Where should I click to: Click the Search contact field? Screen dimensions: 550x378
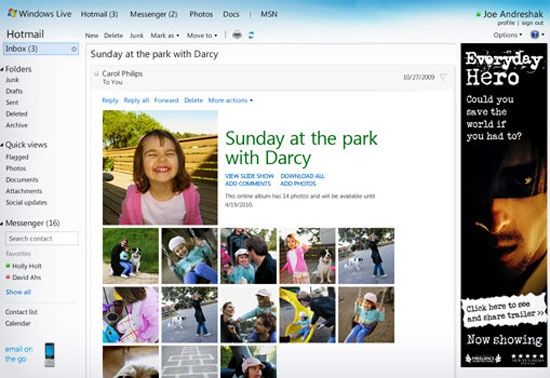click(42, 238)
